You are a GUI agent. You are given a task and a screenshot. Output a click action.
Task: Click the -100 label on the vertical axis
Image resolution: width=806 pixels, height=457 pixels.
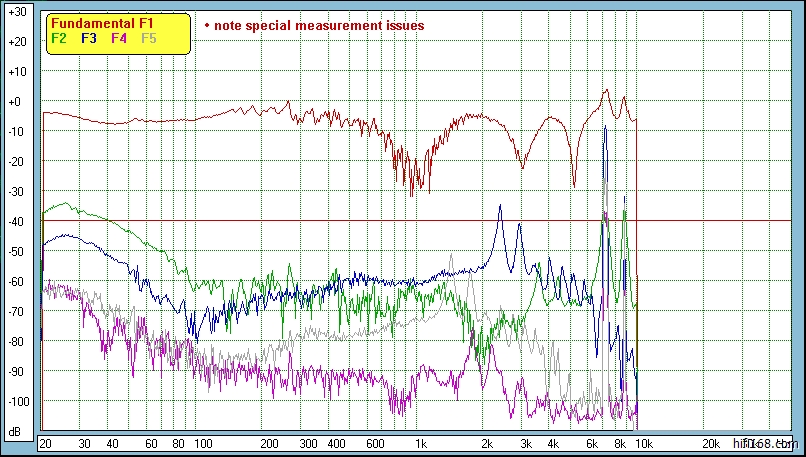[15, 401]
